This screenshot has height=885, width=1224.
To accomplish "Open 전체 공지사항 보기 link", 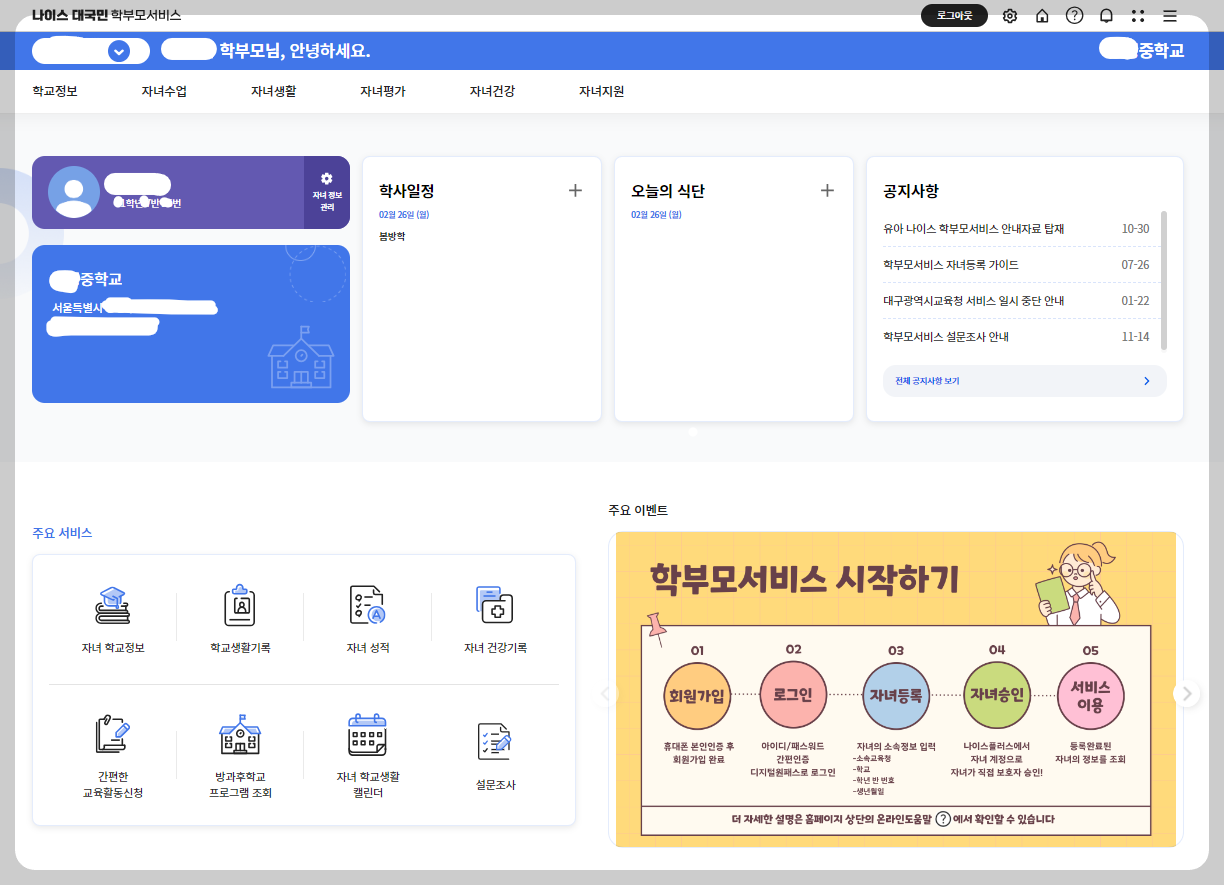I will (1023, 380).
